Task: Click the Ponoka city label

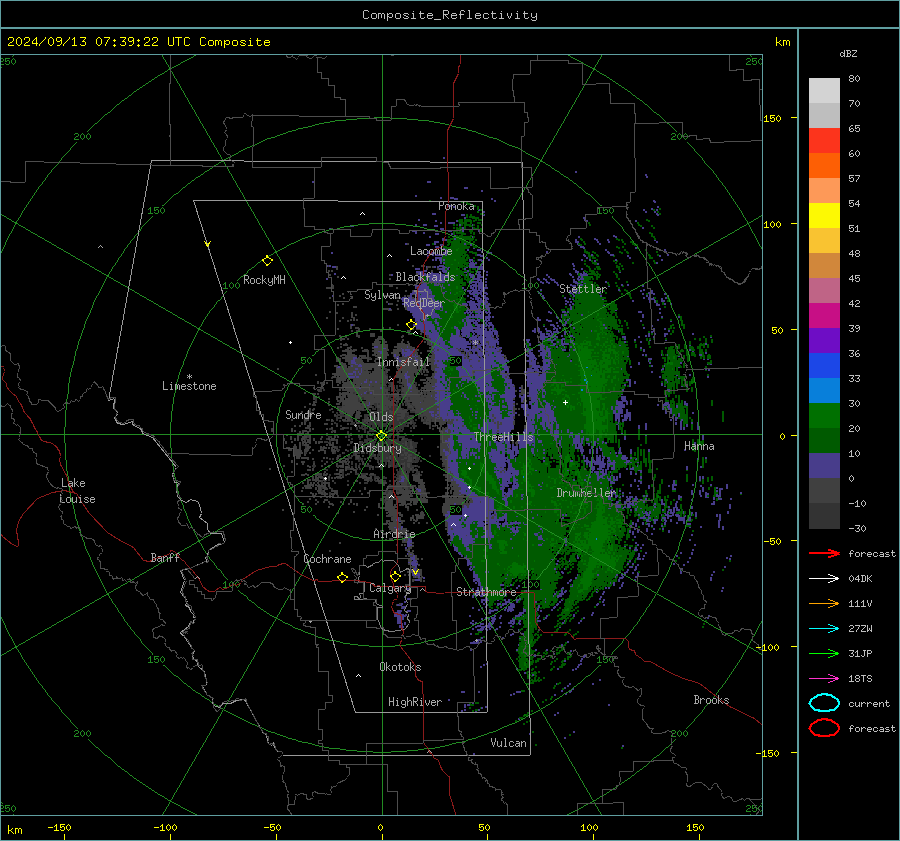Action: click(456, 206)
